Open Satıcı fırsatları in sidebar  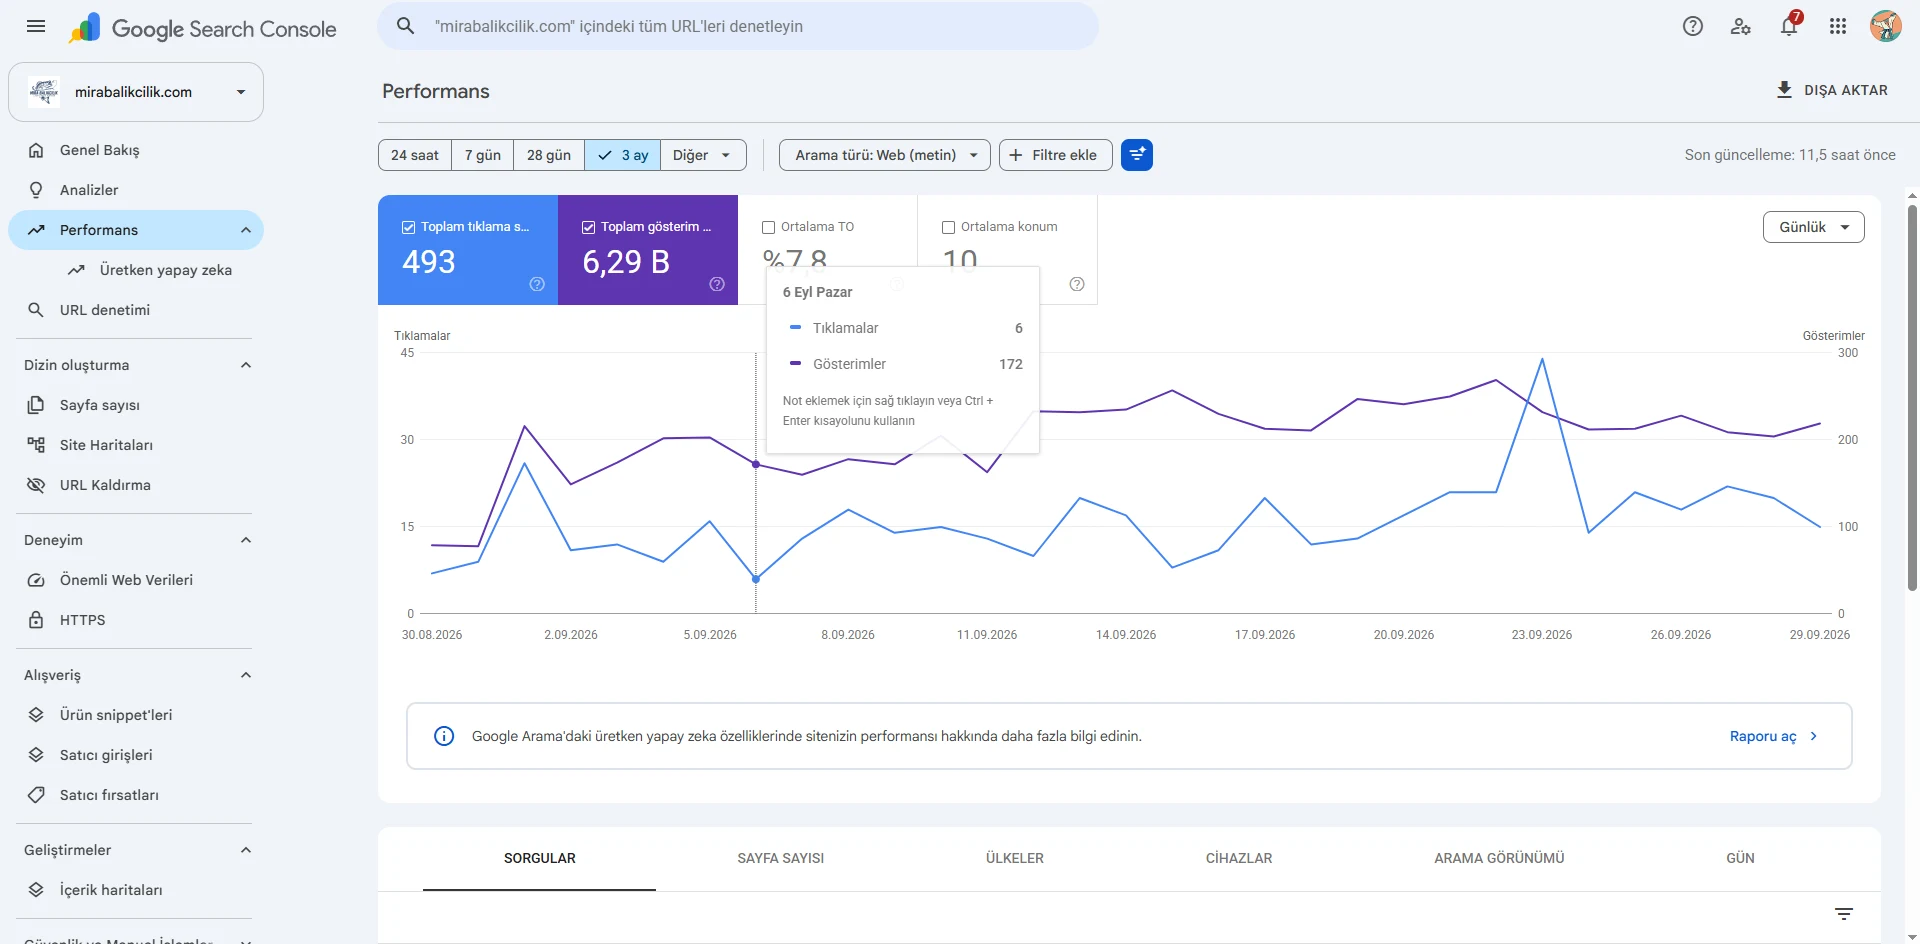point(136,795)
